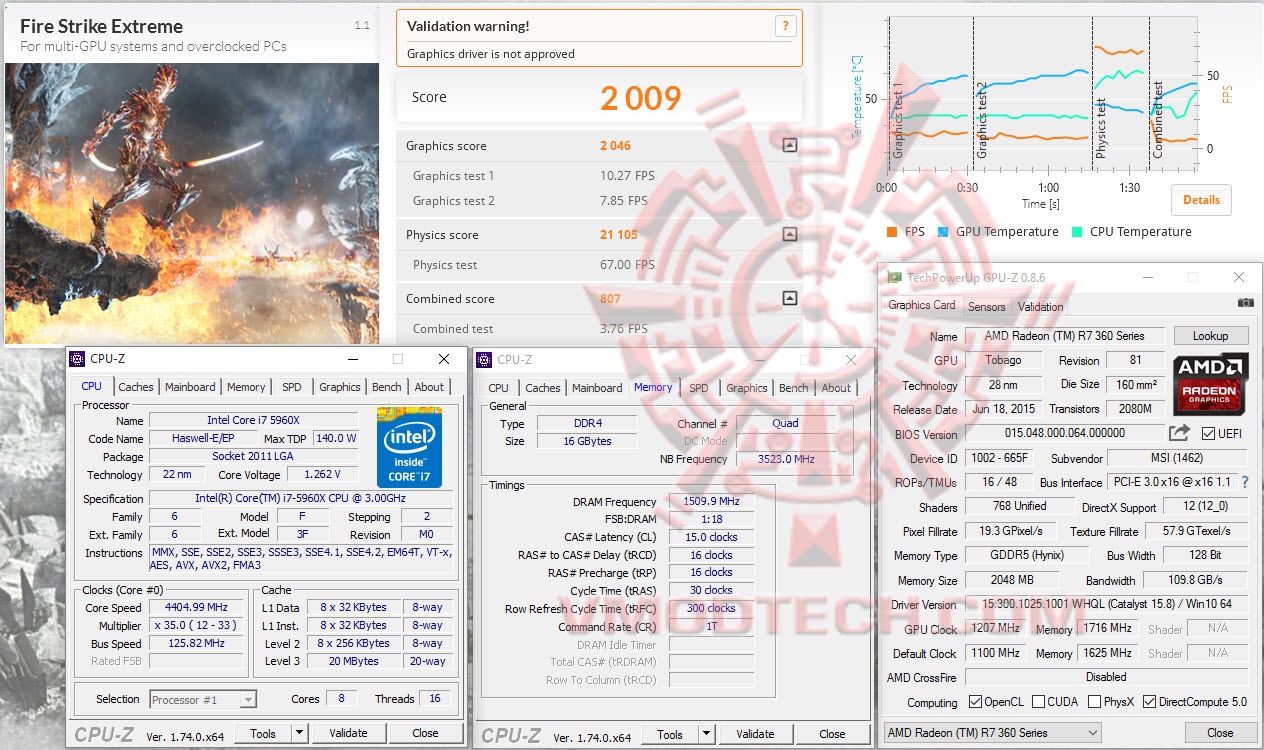
Task: Open the SPD tab in left CPU-Z window
Action: pos(292,387)
